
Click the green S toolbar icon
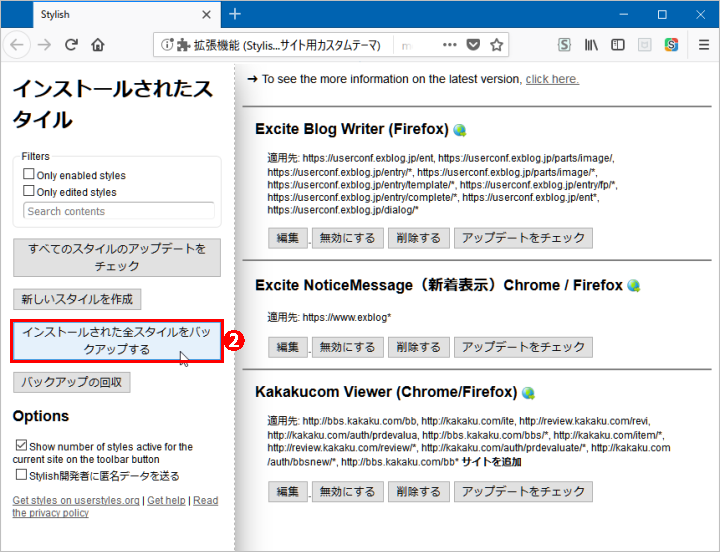[x=564, y=45]
